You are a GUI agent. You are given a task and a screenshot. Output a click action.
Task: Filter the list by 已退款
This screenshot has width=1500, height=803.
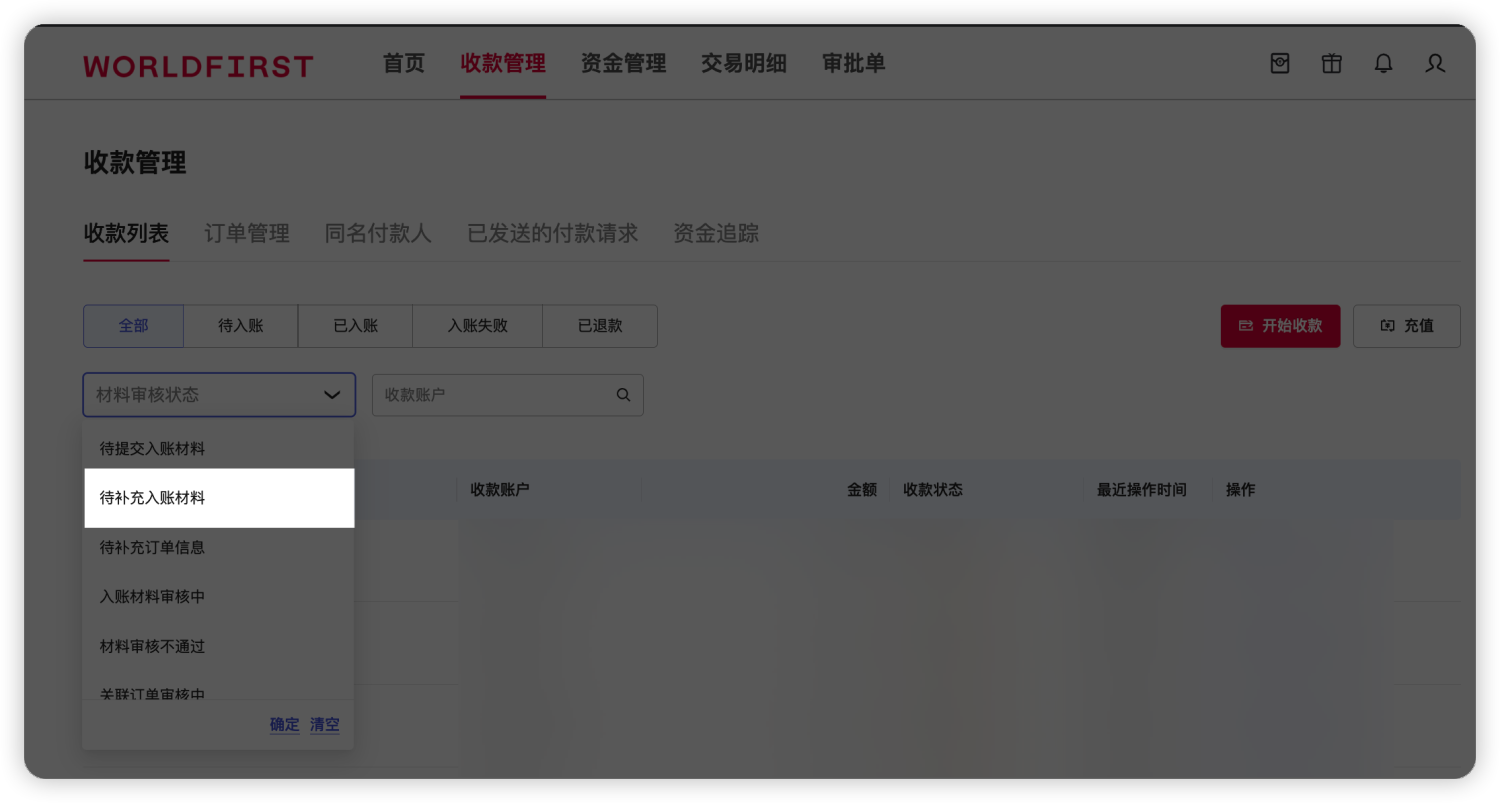(600, 326)
